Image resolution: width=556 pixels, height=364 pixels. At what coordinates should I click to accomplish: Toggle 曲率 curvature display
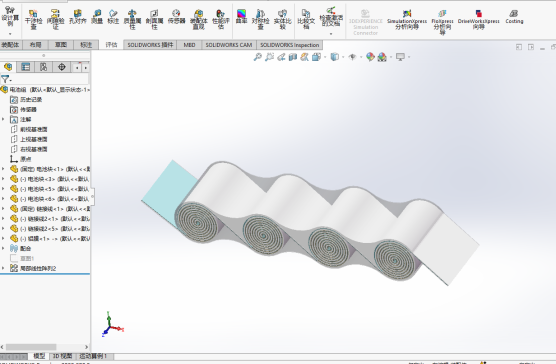pyautogui.click(x=241, y=17)
